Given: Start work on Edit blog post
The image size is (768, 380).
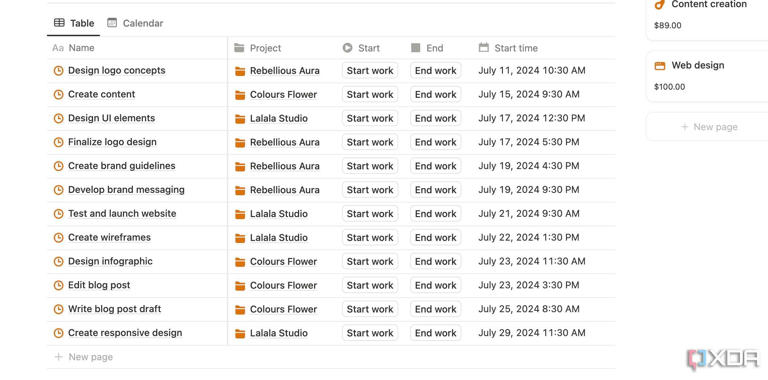Looking at the screenshot, I should (x=370, y=285).
